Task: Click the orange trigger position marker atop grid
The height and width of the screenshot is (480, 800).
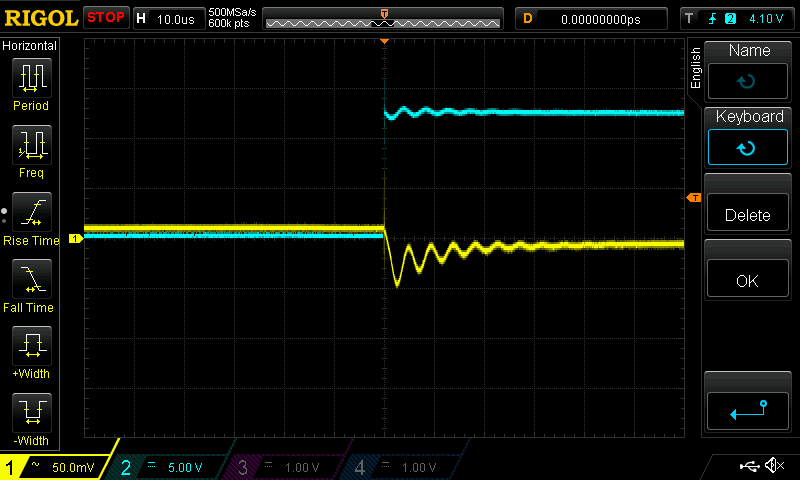Action: pos(385,41)
